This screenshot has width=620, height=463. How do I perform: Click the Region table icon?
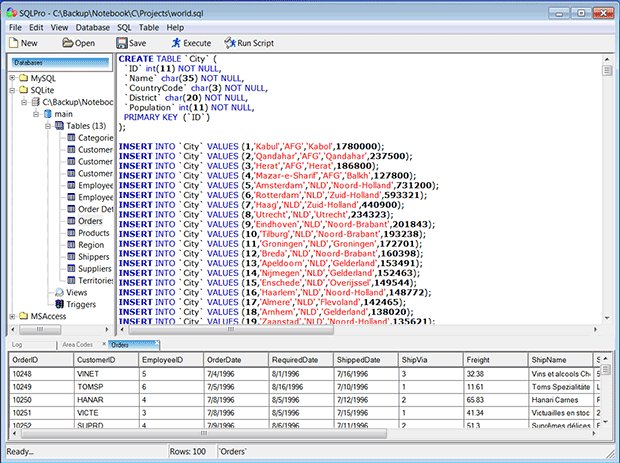tap(71, 244)
